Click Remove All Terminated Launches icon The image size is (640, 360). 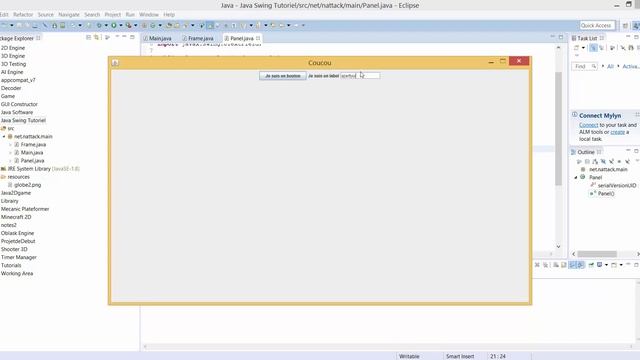tap(545, 265)
